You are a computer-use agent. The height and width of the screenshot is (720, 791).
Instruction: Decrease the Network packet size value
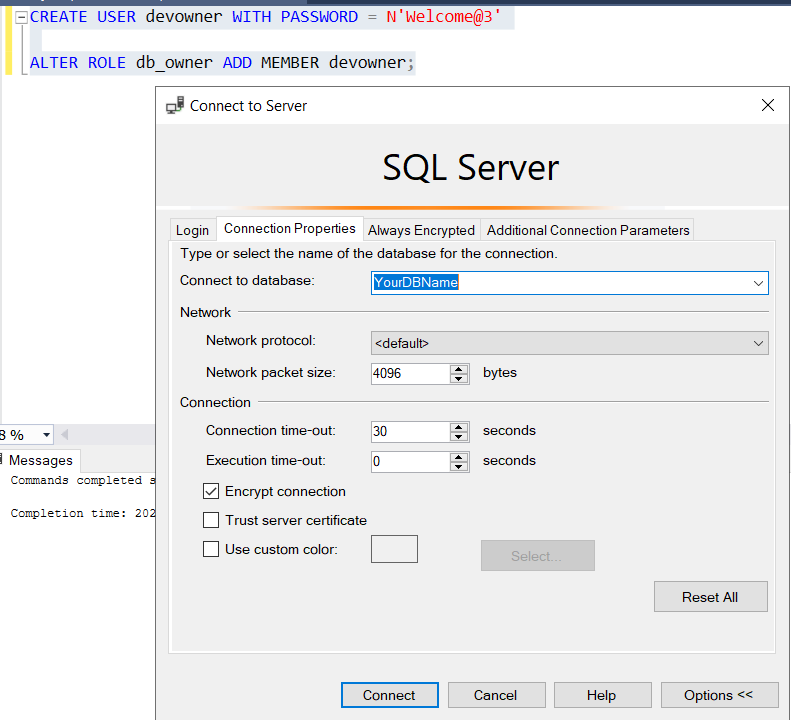coord(459,378)
